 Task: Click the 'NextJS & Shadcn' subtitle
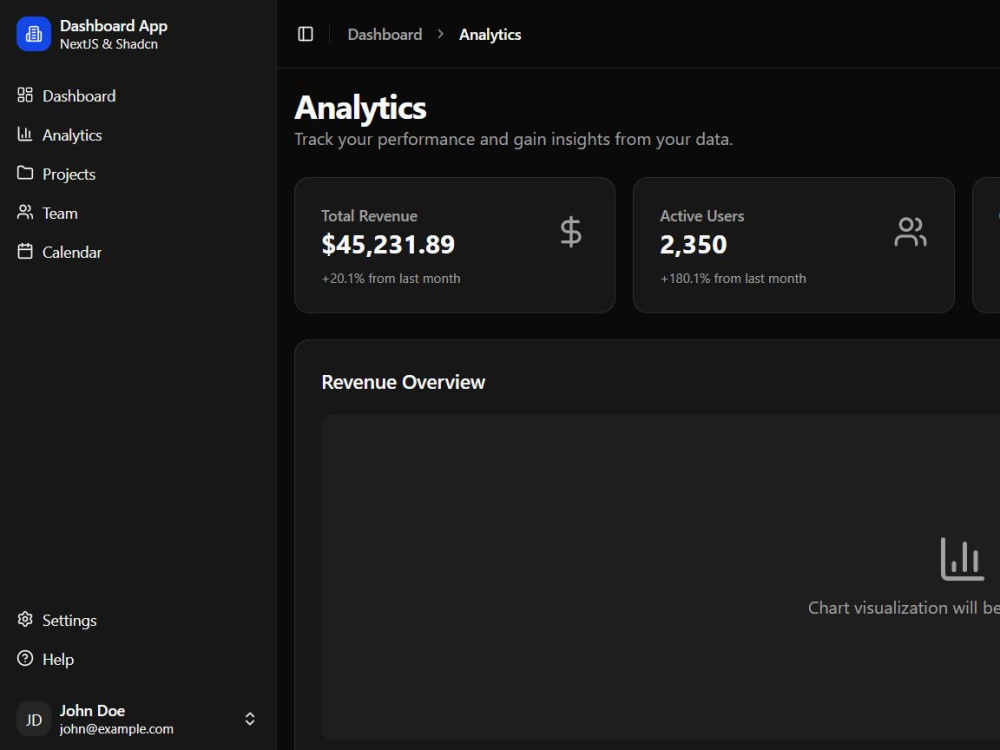coord(109,44)
